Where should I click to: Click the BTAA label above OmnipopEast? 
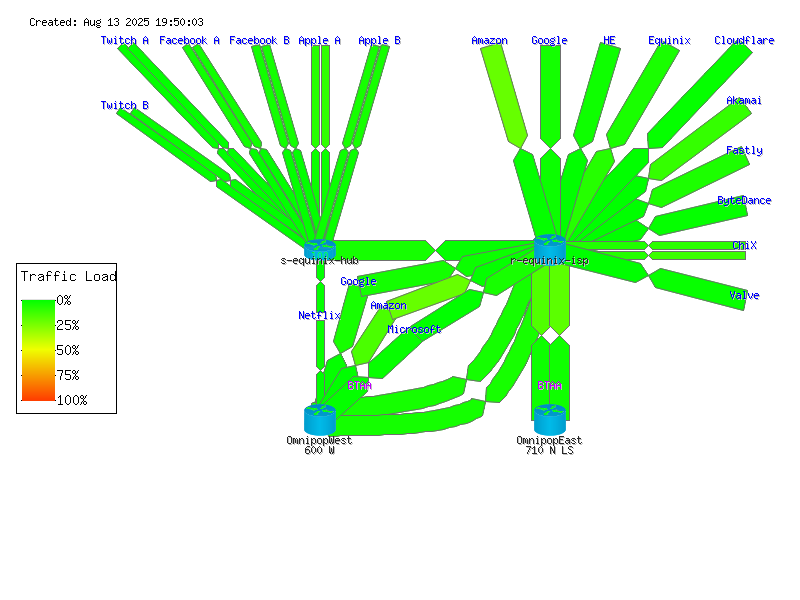549,385
